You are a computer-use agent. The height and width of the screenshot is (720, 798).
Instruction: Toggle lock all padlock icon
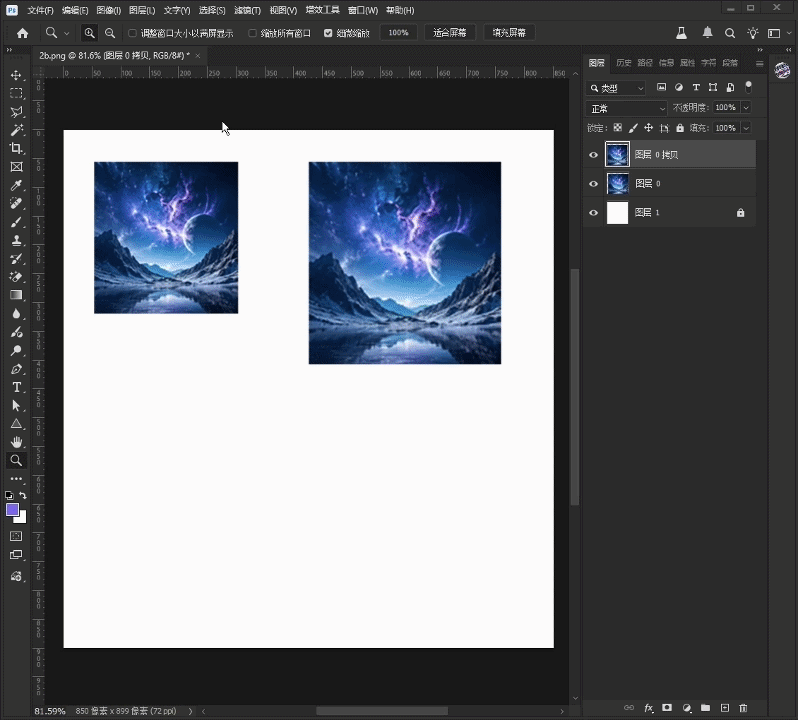680,128
